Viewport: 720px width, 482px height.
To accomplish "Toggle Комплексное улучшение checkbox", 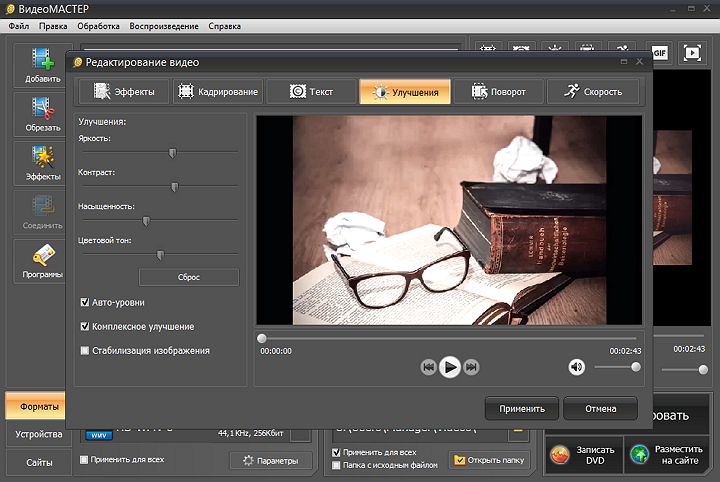I will coord(84,326).
